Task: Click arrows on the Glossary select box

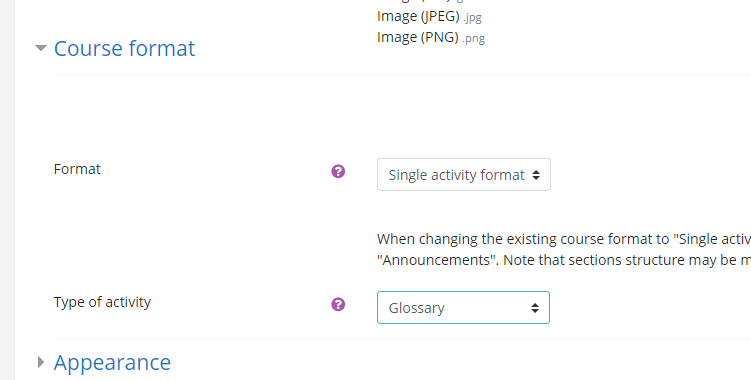Action: pos(535,308)
